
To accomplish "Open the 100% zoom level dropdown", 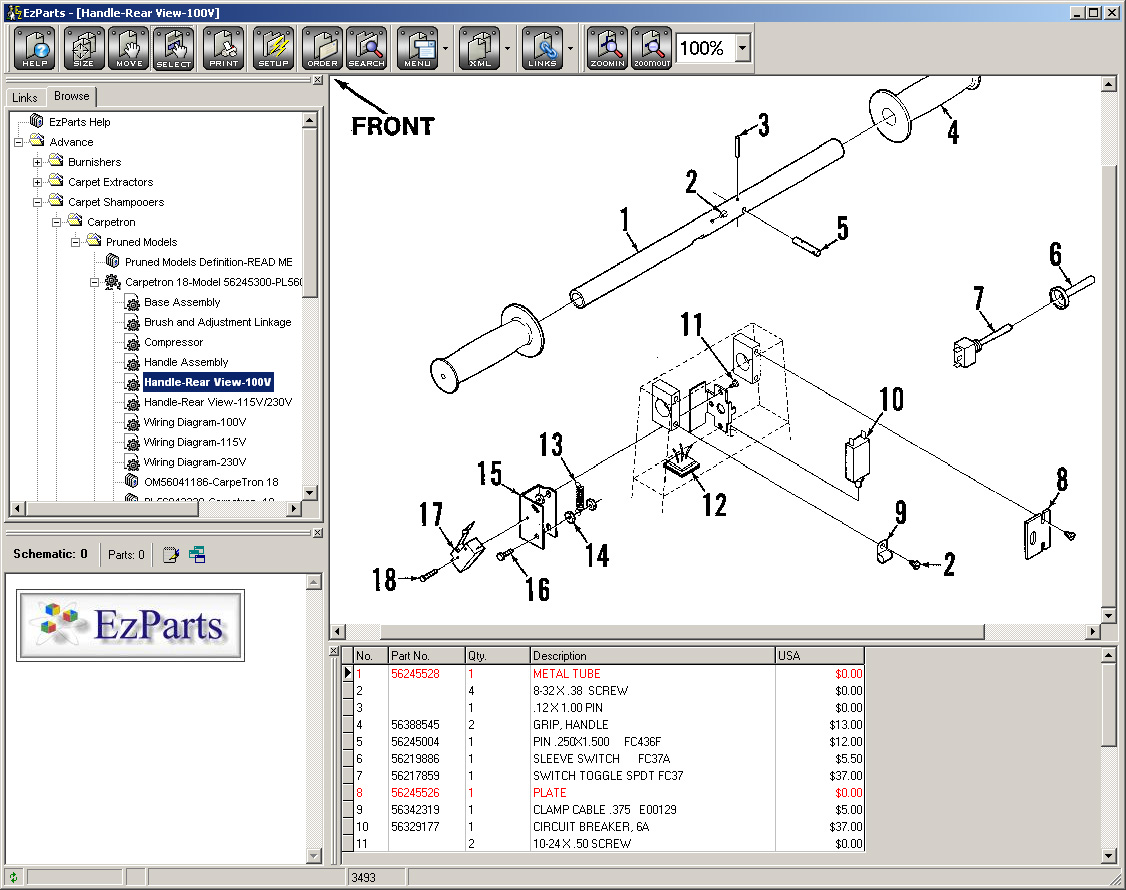I will click(743, 48).
